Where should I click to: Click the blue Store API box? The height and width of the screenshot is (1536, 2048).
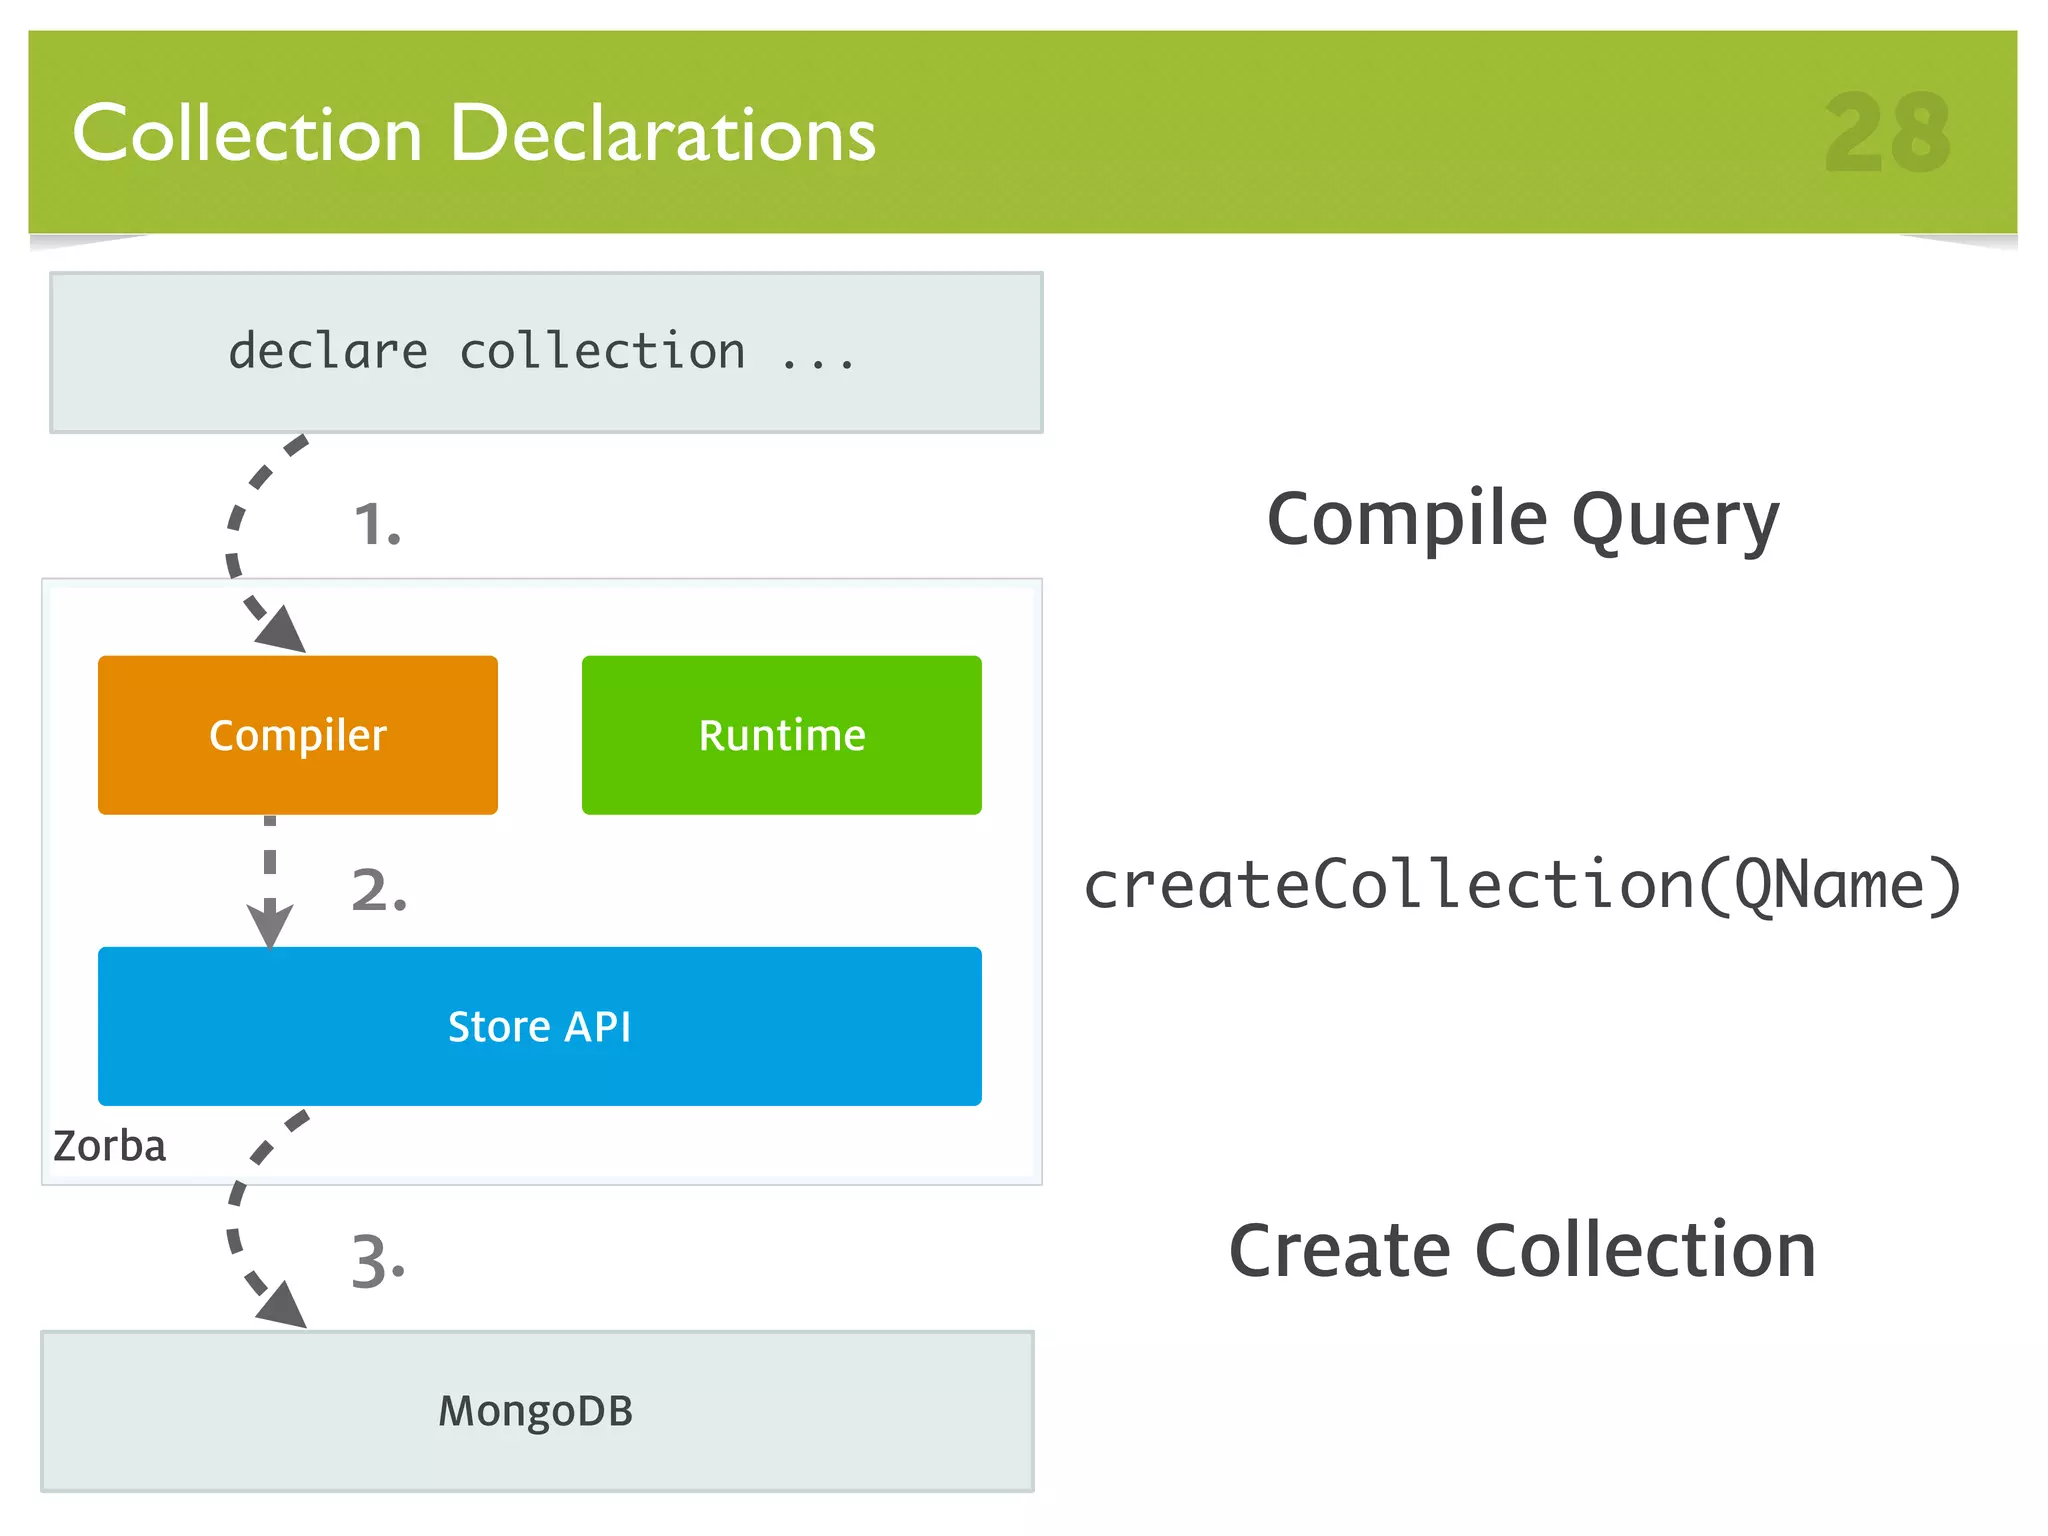[539, 1026]
